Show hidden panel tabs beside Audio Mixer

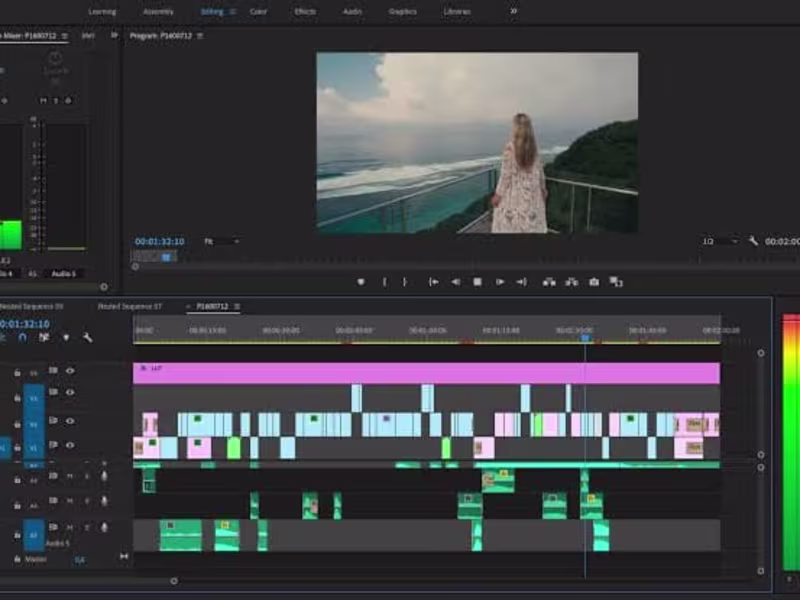click(114, 35)
